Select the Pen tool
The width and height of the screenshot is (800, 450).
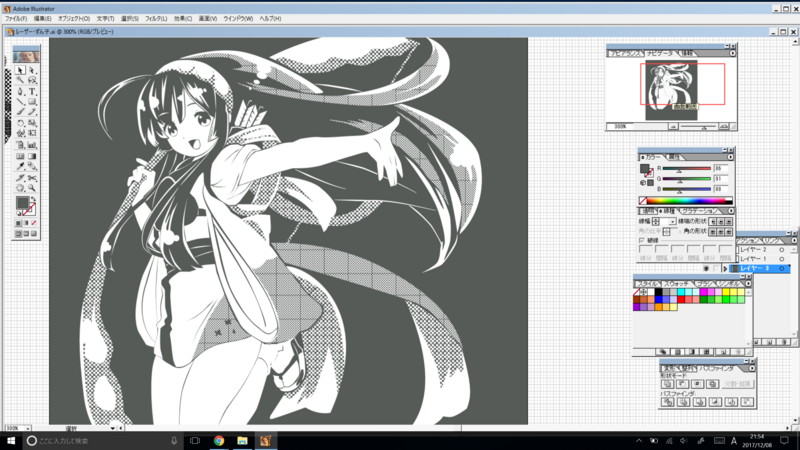click(20, 91)
